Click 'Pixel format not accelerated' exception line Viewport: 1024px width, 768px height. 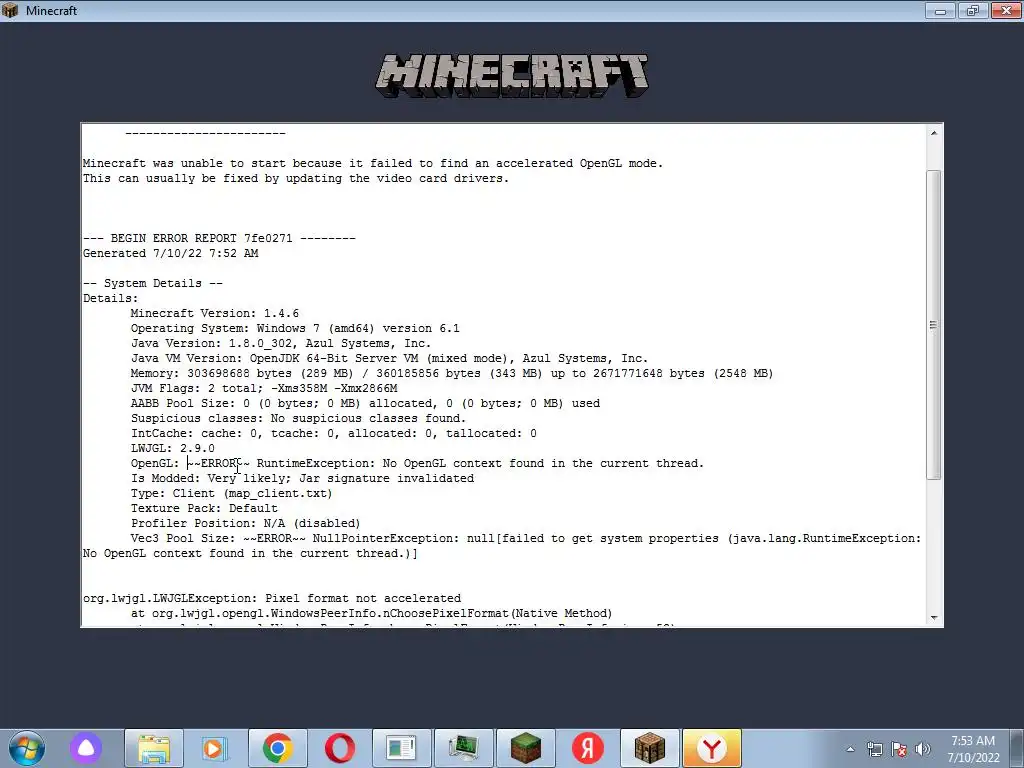tap(272, 598)
